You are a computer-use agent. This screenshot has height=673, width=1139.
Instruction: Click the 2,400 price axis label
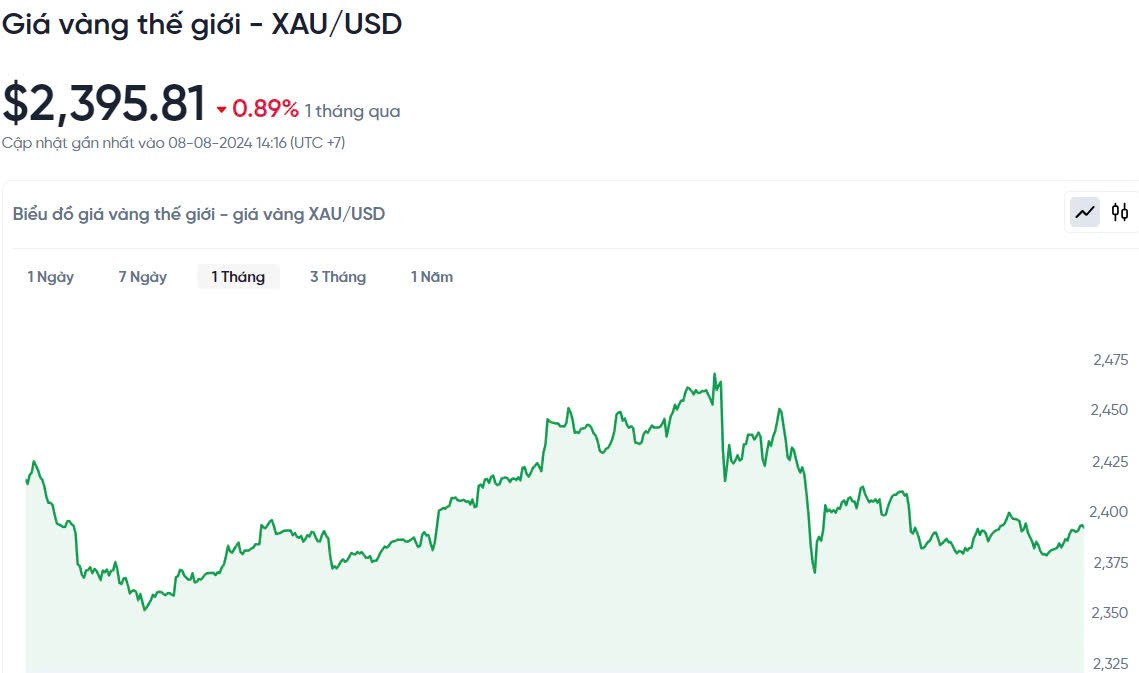[1110, 512]
